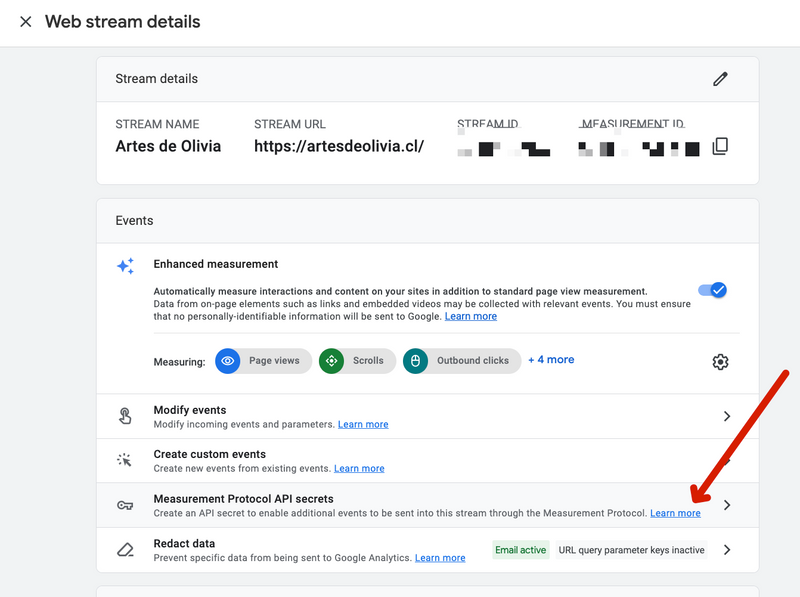Screen dimensions: 800x597
Task: Select the Scrolls chip
Action: click(357, 361)
